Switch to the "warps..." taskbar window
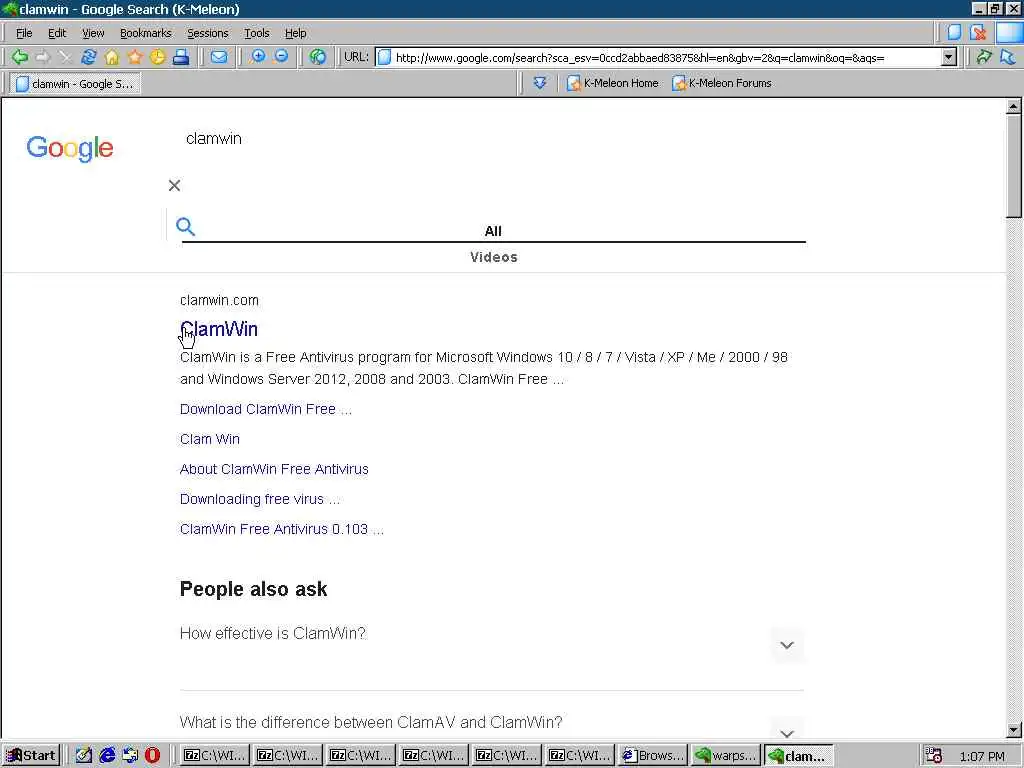The height and width of the screenshot is (768, 1024). point(726,756)
